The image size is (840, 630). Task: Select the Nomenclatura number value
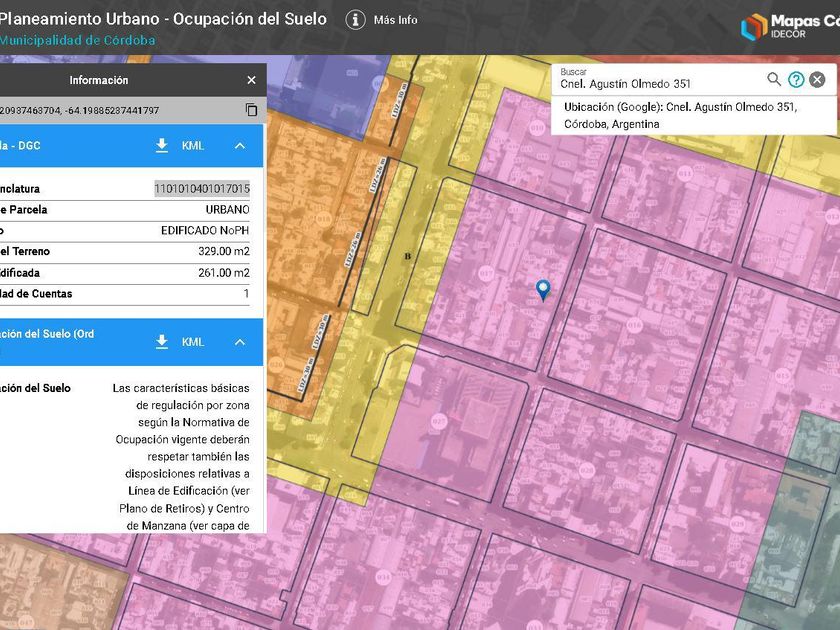pos(202,188)
